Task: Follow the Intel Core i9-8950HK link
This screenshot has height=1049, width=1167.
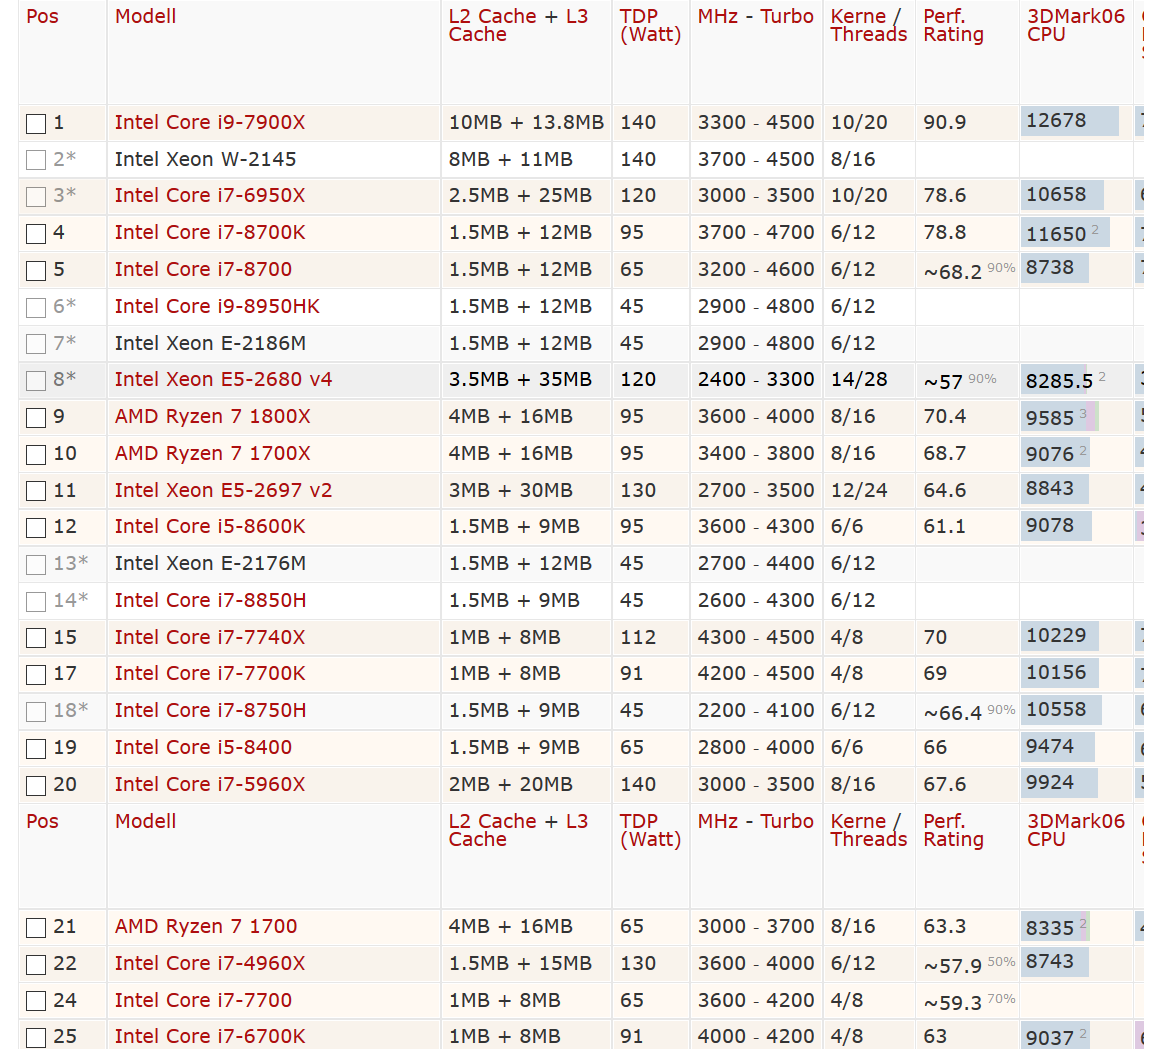Action: pyautogui.click(x=217, y=306)
